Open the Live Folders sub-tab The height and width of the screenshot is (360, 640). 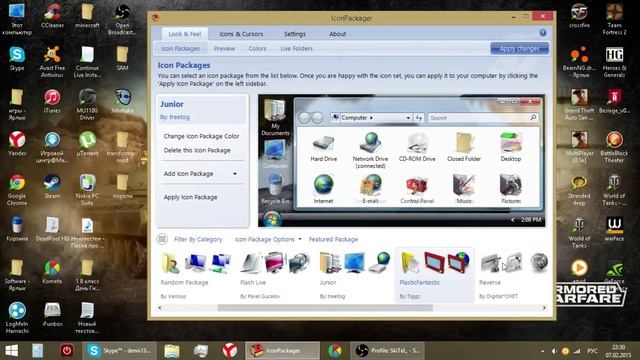tap(296, 49)
